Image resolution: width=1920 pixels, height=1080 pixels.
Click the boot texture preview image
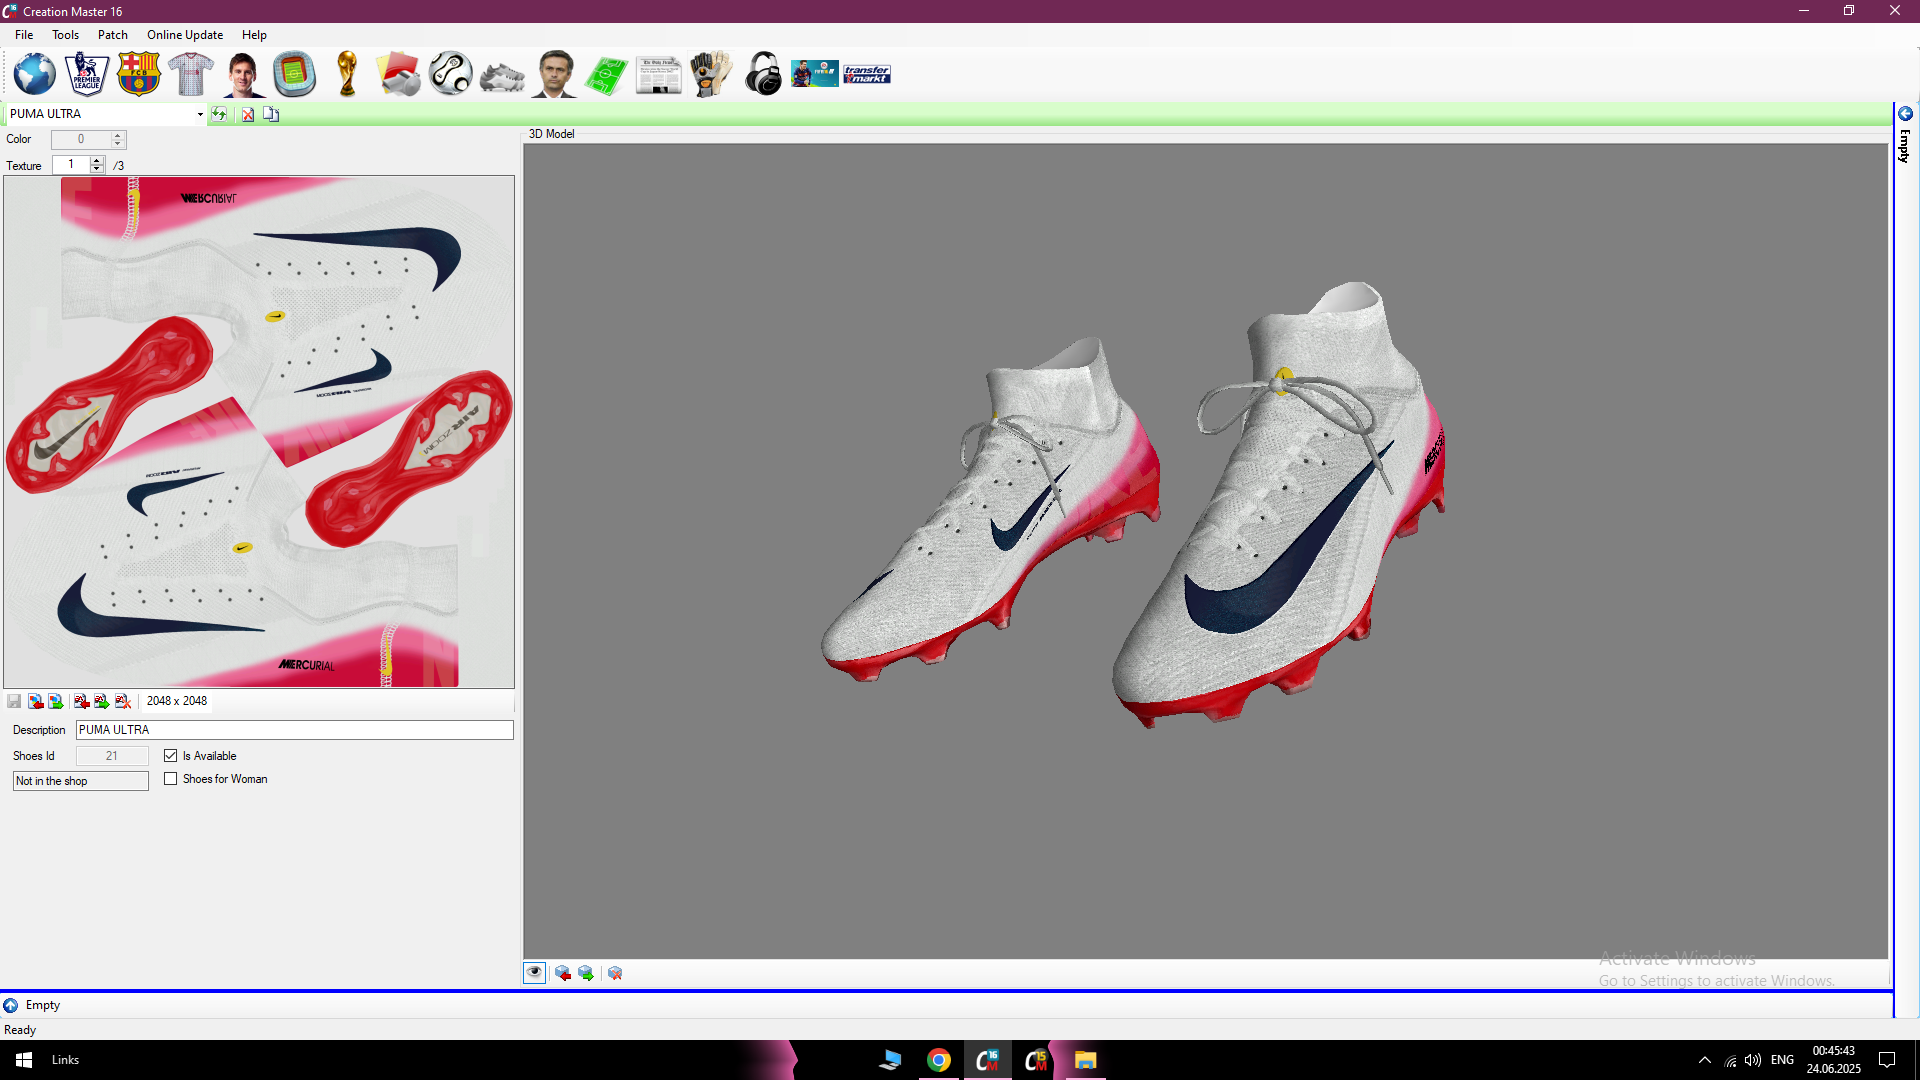[259, 432]
